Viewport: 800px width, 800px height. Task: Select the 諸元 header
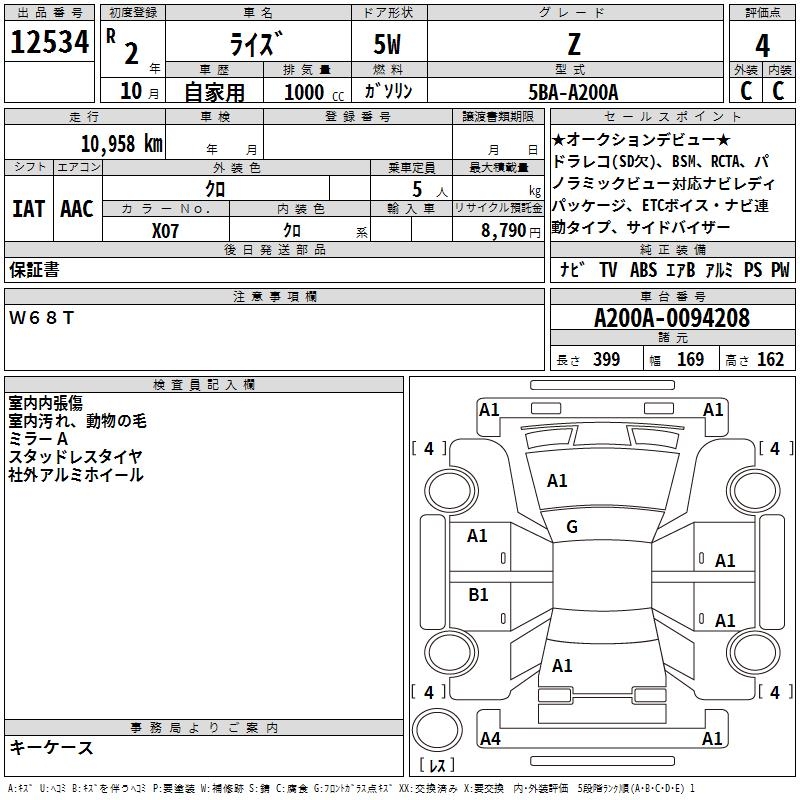pyautogui.click(x=673, y=338)
